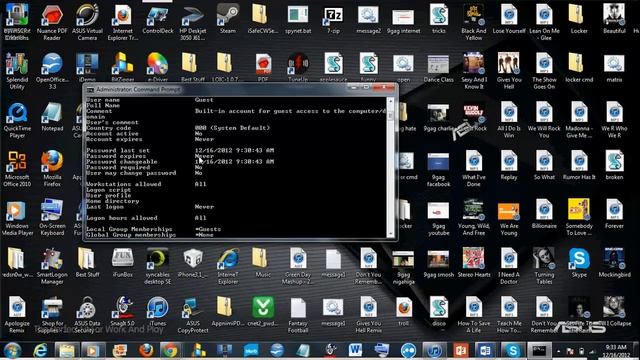
Task: Select Mozilla Firefox desktop shortcut
Action: [52, 169]
